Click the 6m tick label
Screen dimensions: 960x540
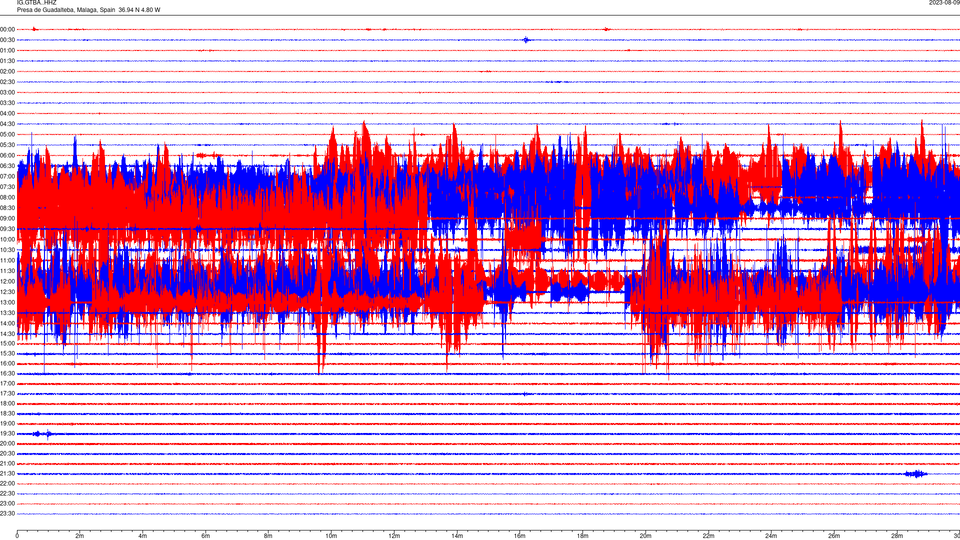206,536
